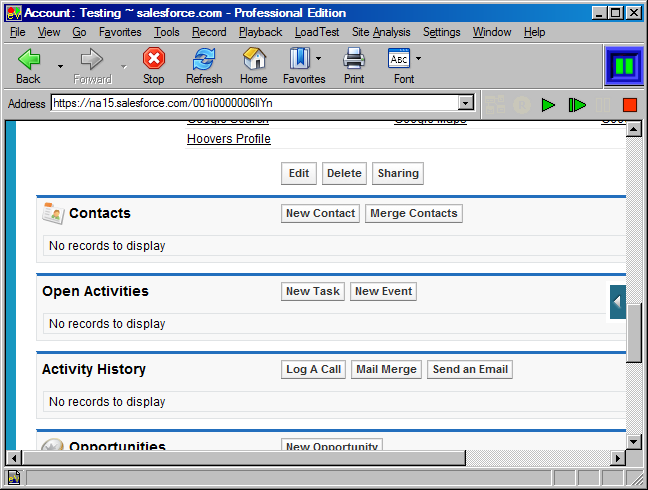
Task: Click the status bar page icon
Action: coord(14,478)
